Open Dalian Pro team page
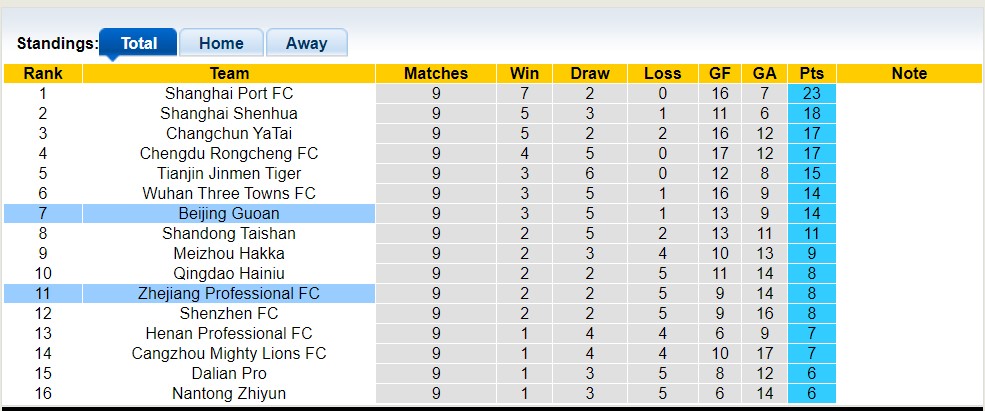Viewport: 985px width, 411px height. (229, 373)
